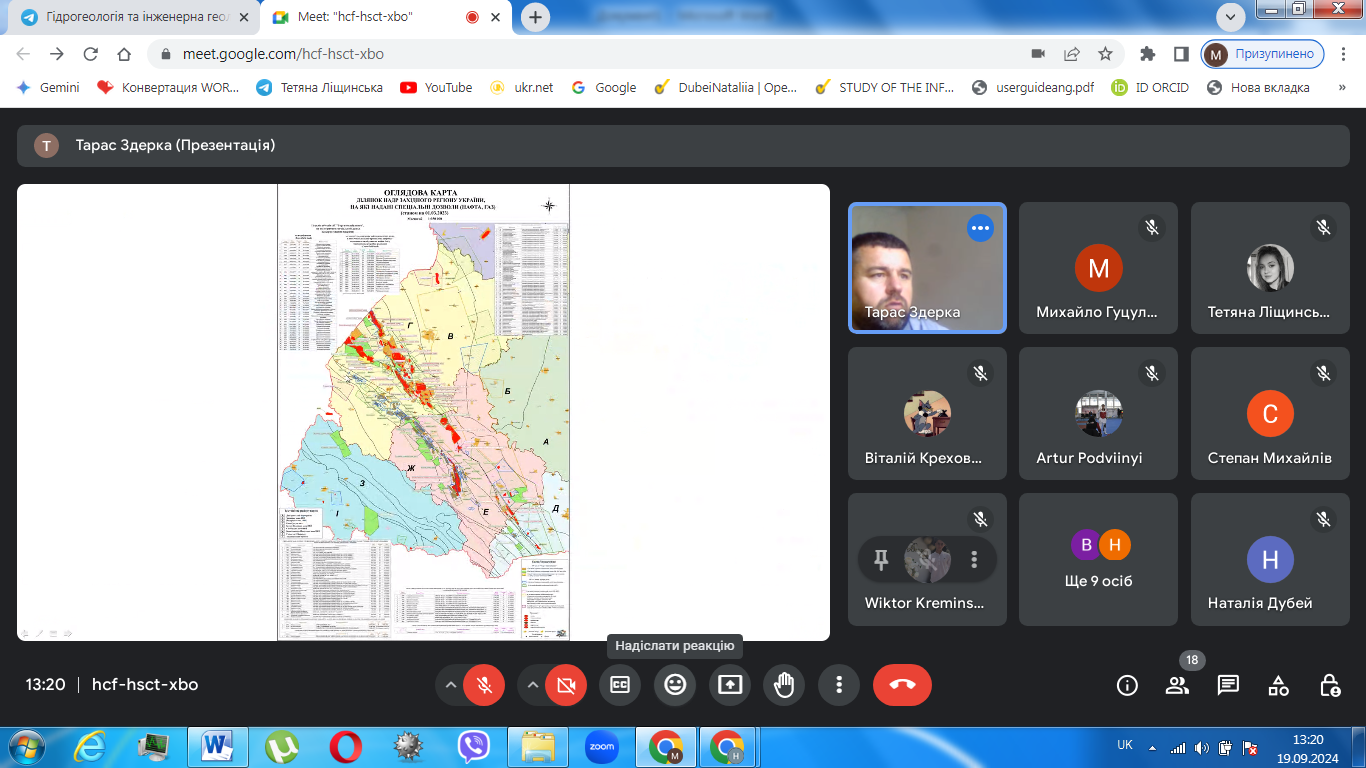Switch to the Telegram tab Гідрогеологія
Screen dimensions: 1366x768
pos(130,18)
